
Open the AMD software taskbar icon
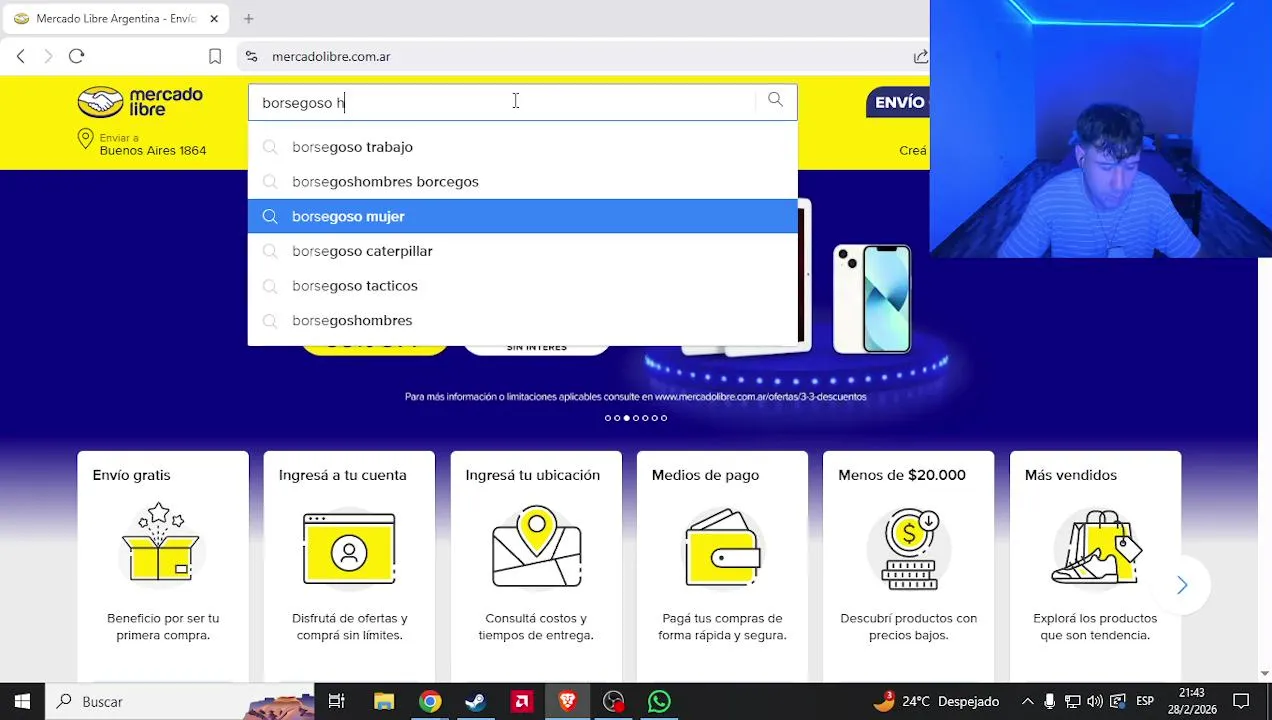click(x=522, y=701)
